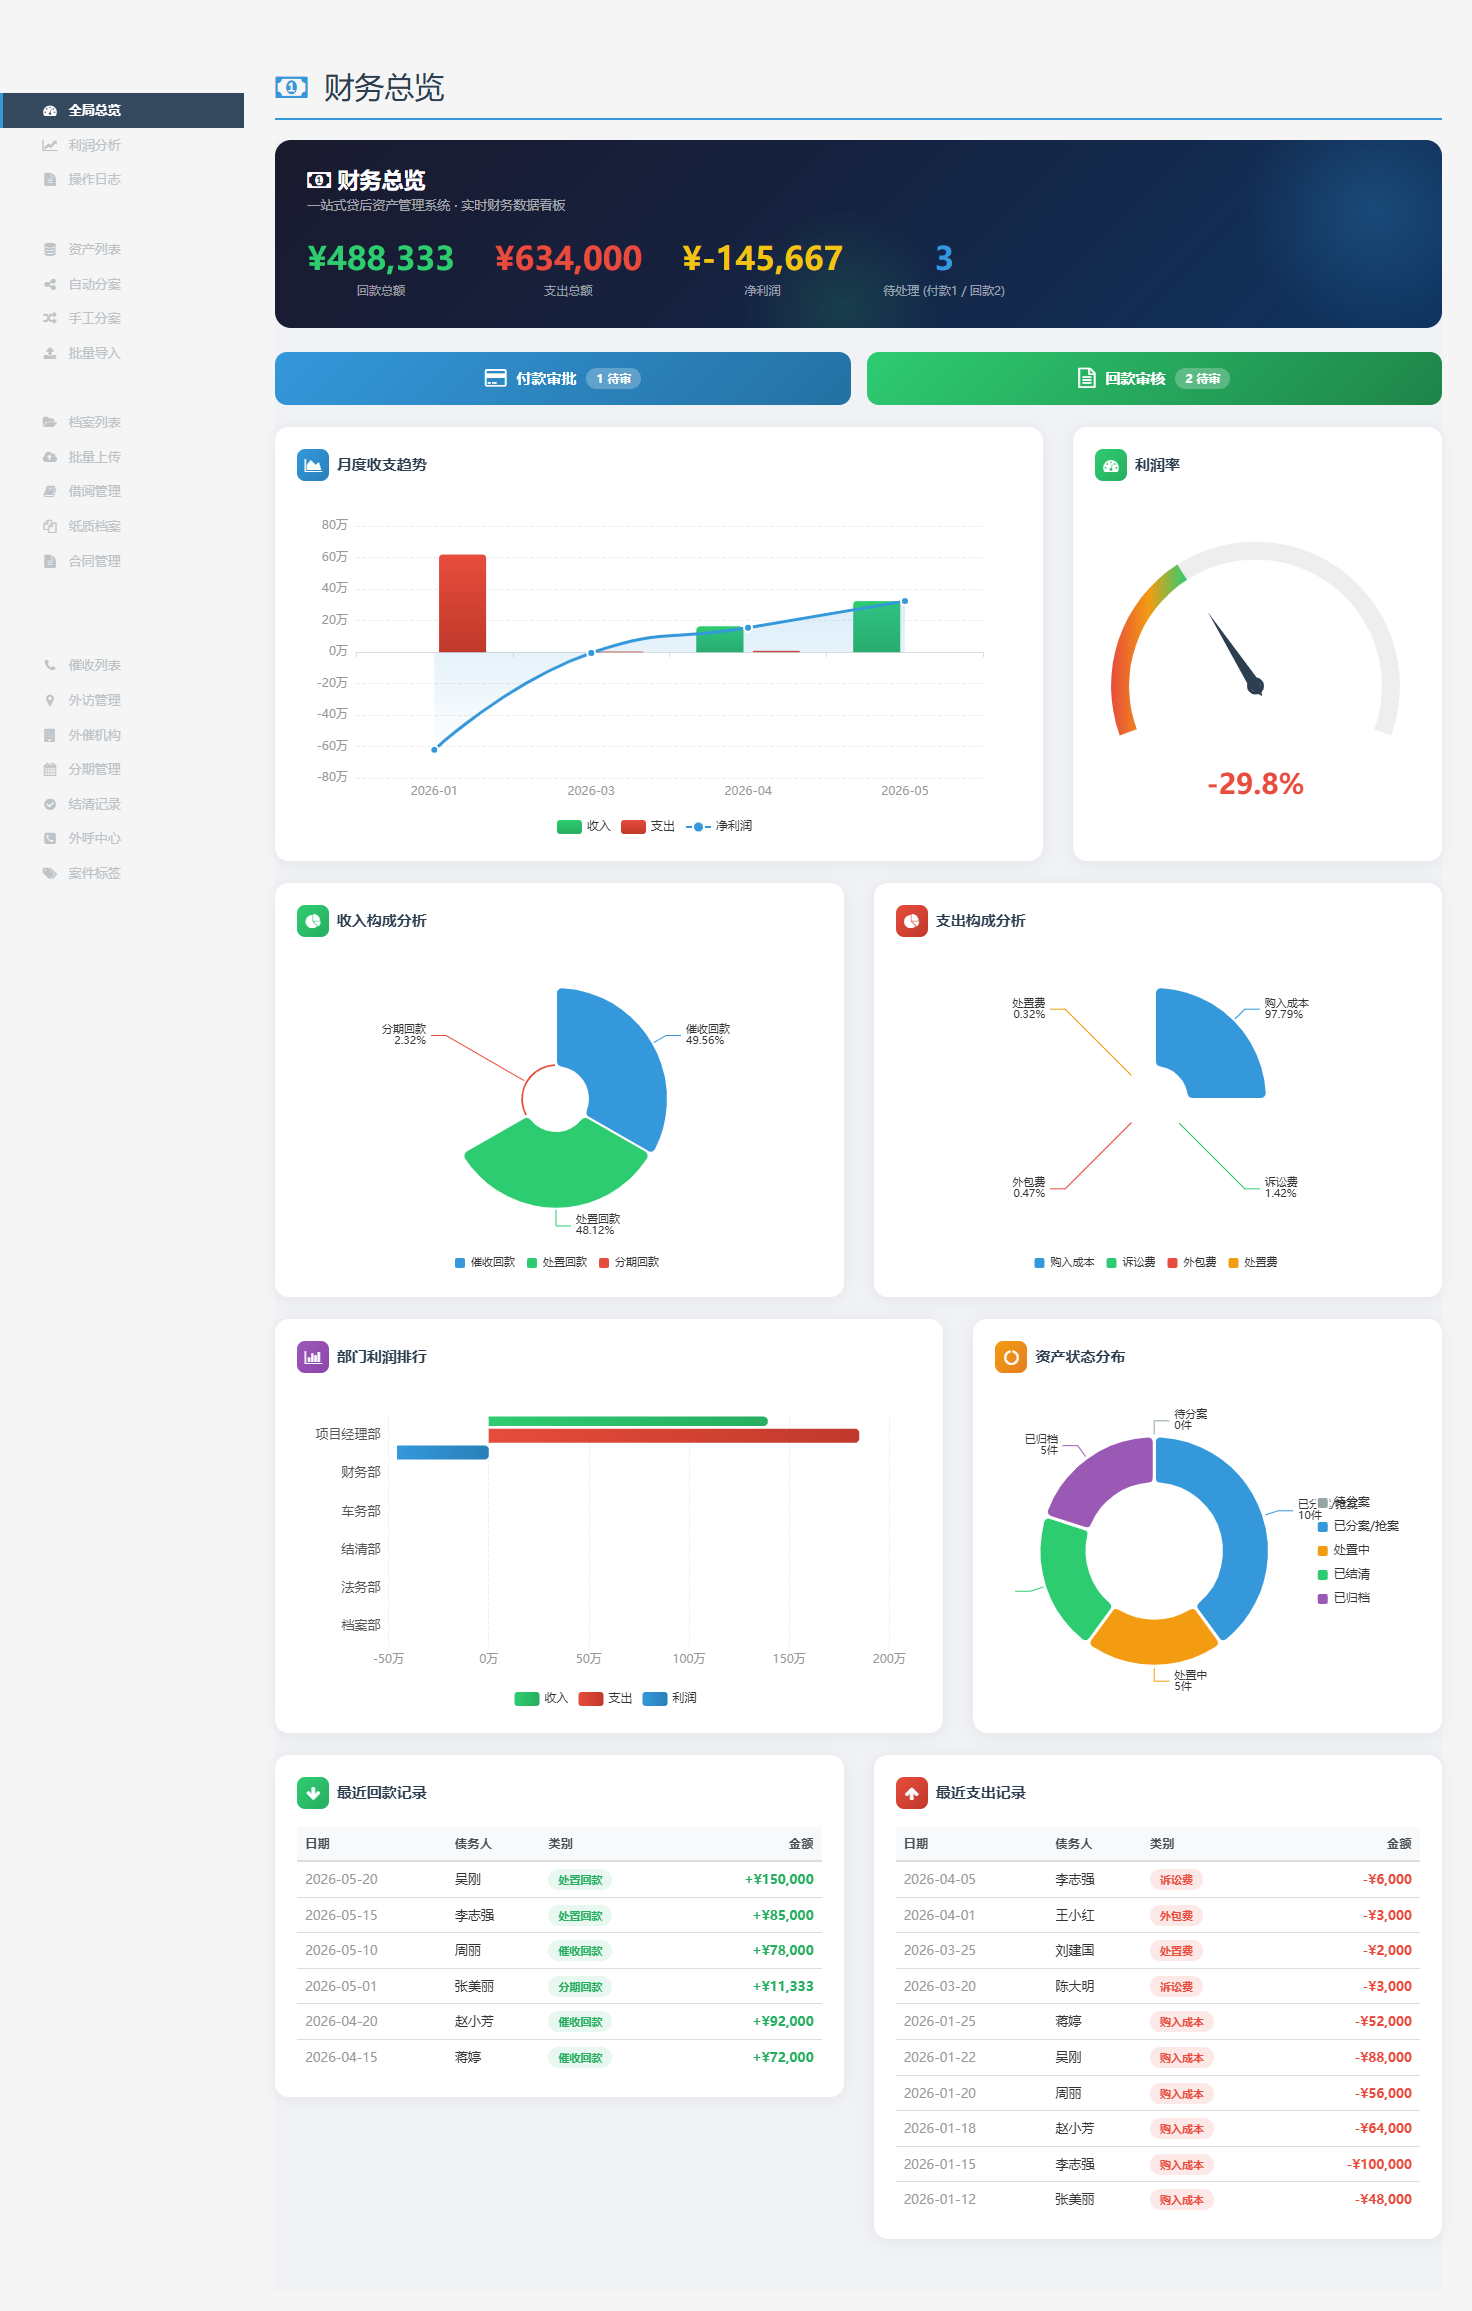Toggle 购入成本 legend in expense pie
Screen dimensions: 1472x2311
(x=1064, y=1262)
